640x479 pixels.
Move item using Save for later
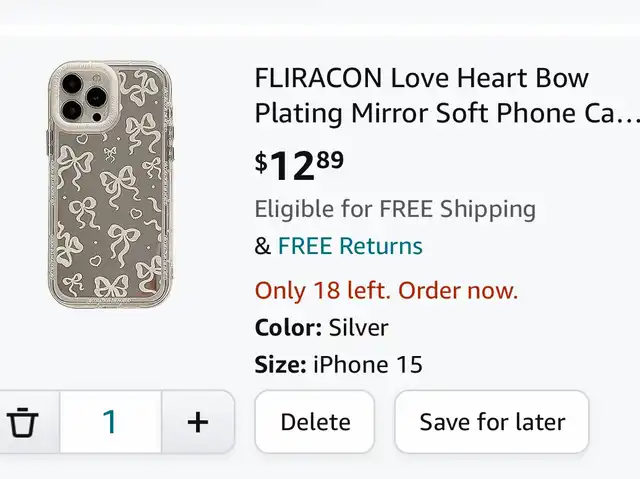pyautogui.click(x=492, y=422)
